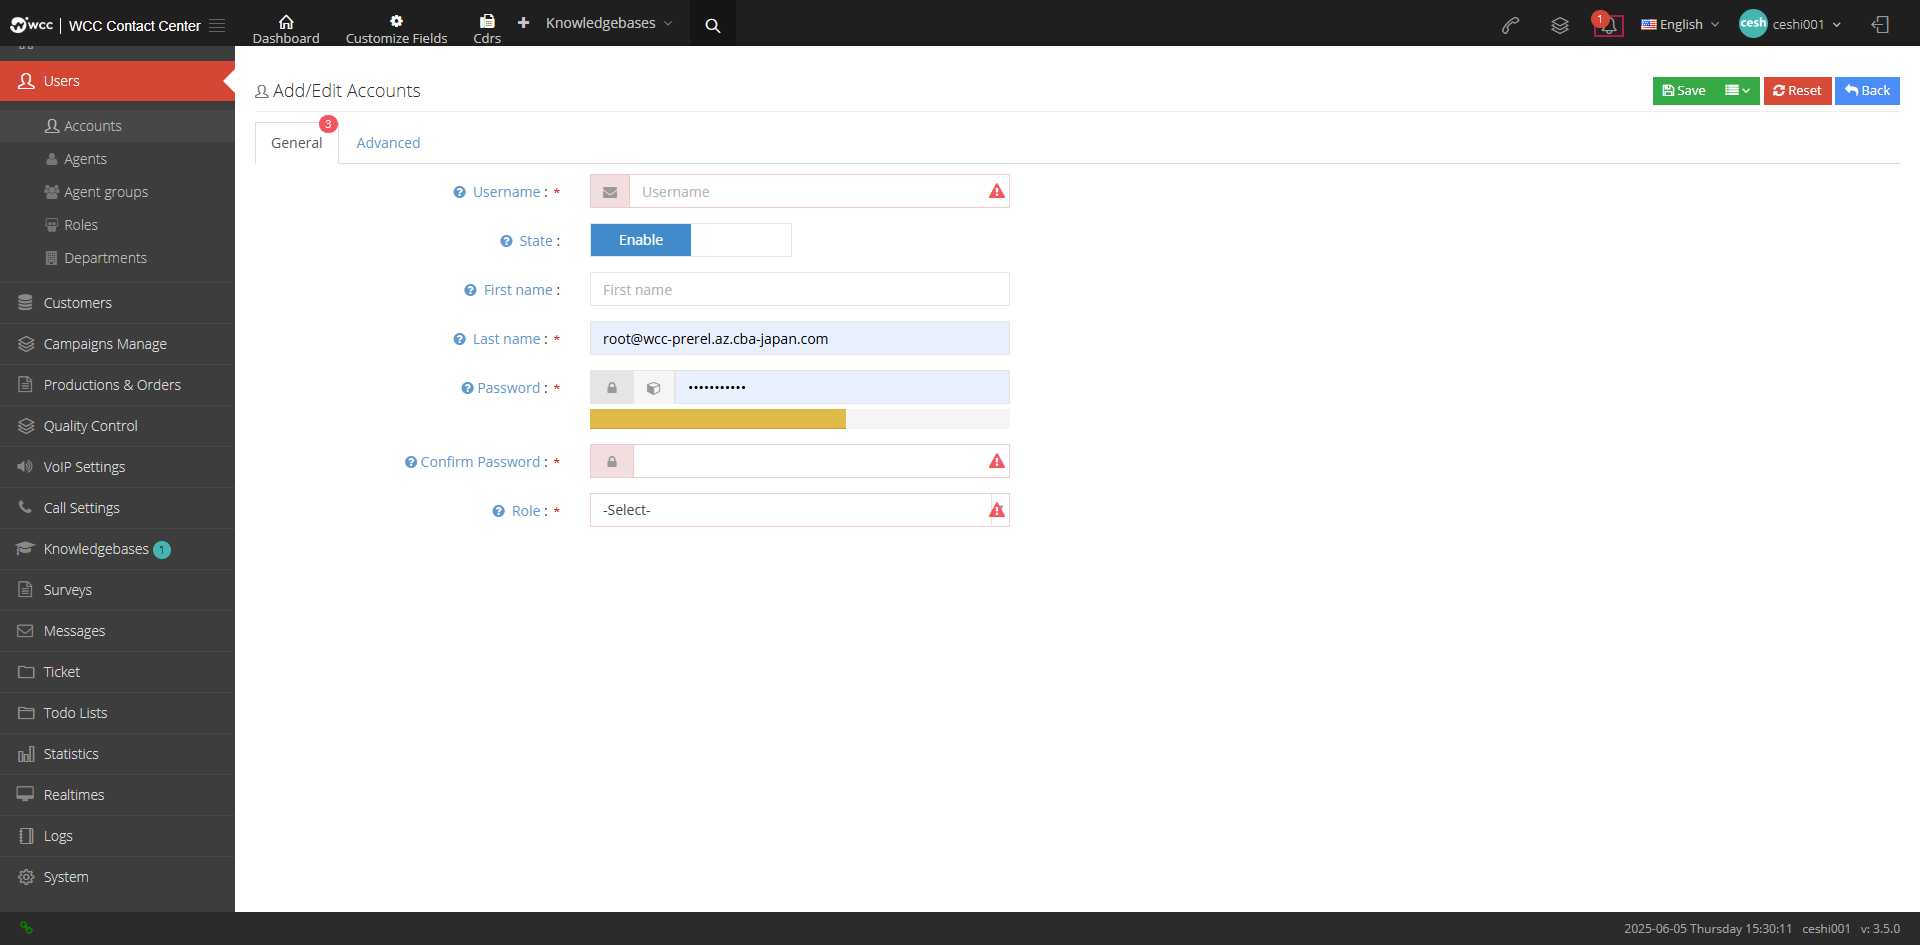This screenshot has width=1920, height=945.
Task: Expand VoIP Settings in sidebar
Action: point(117,467)
